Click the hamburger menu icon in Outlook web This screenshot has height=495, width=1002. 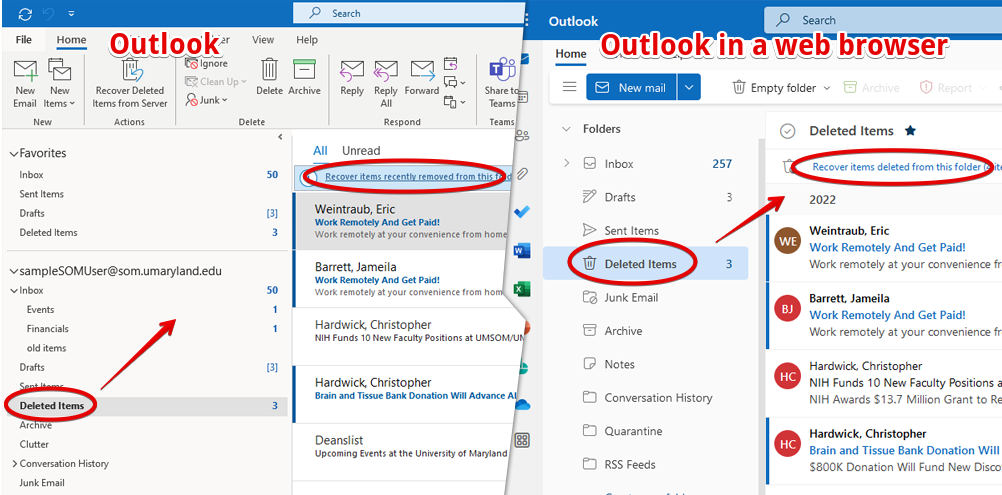pos(569,87)
